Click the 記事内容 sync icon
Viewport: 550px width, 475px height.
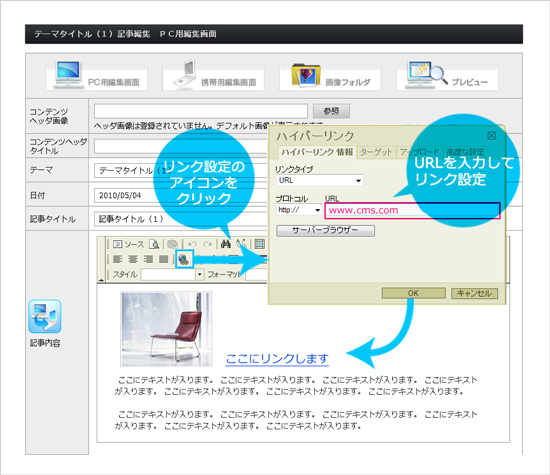click(x=45, y=316)
